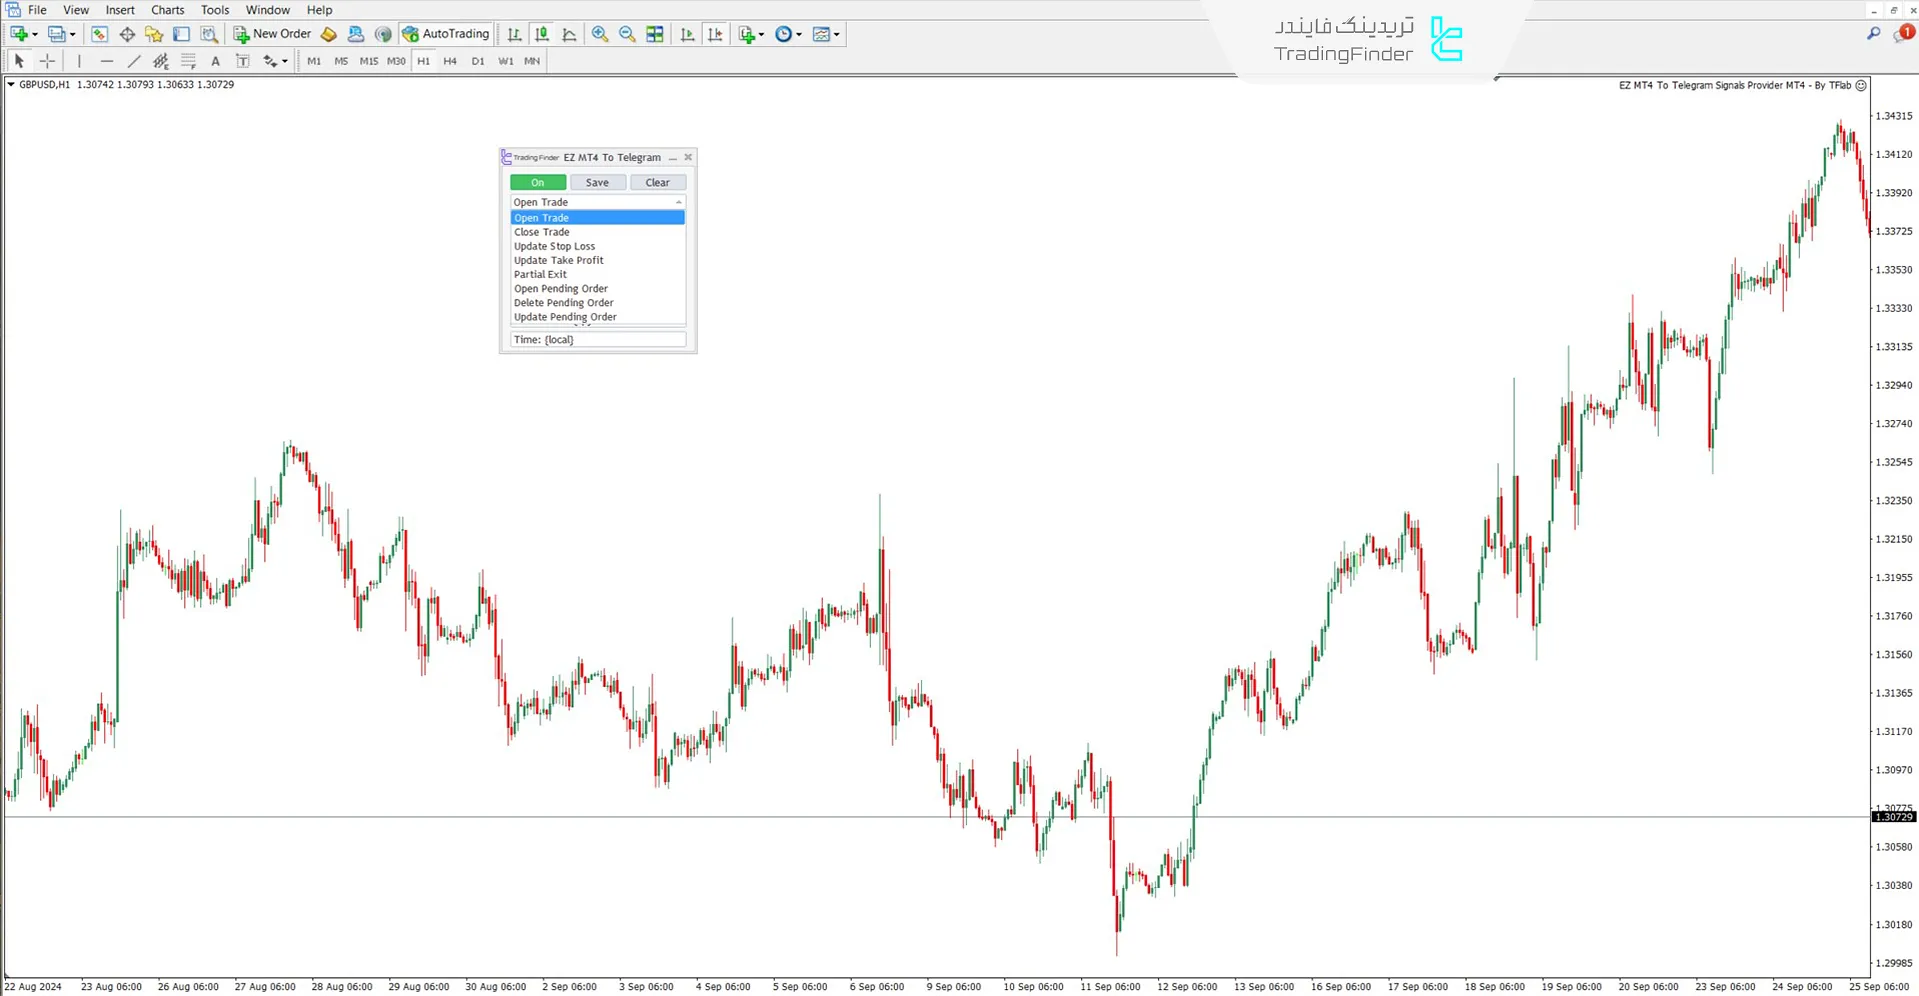Screen dimensions: 1919x996
Task: Click the Zoom In magnifier icon
Action: (x=600, y=34)
